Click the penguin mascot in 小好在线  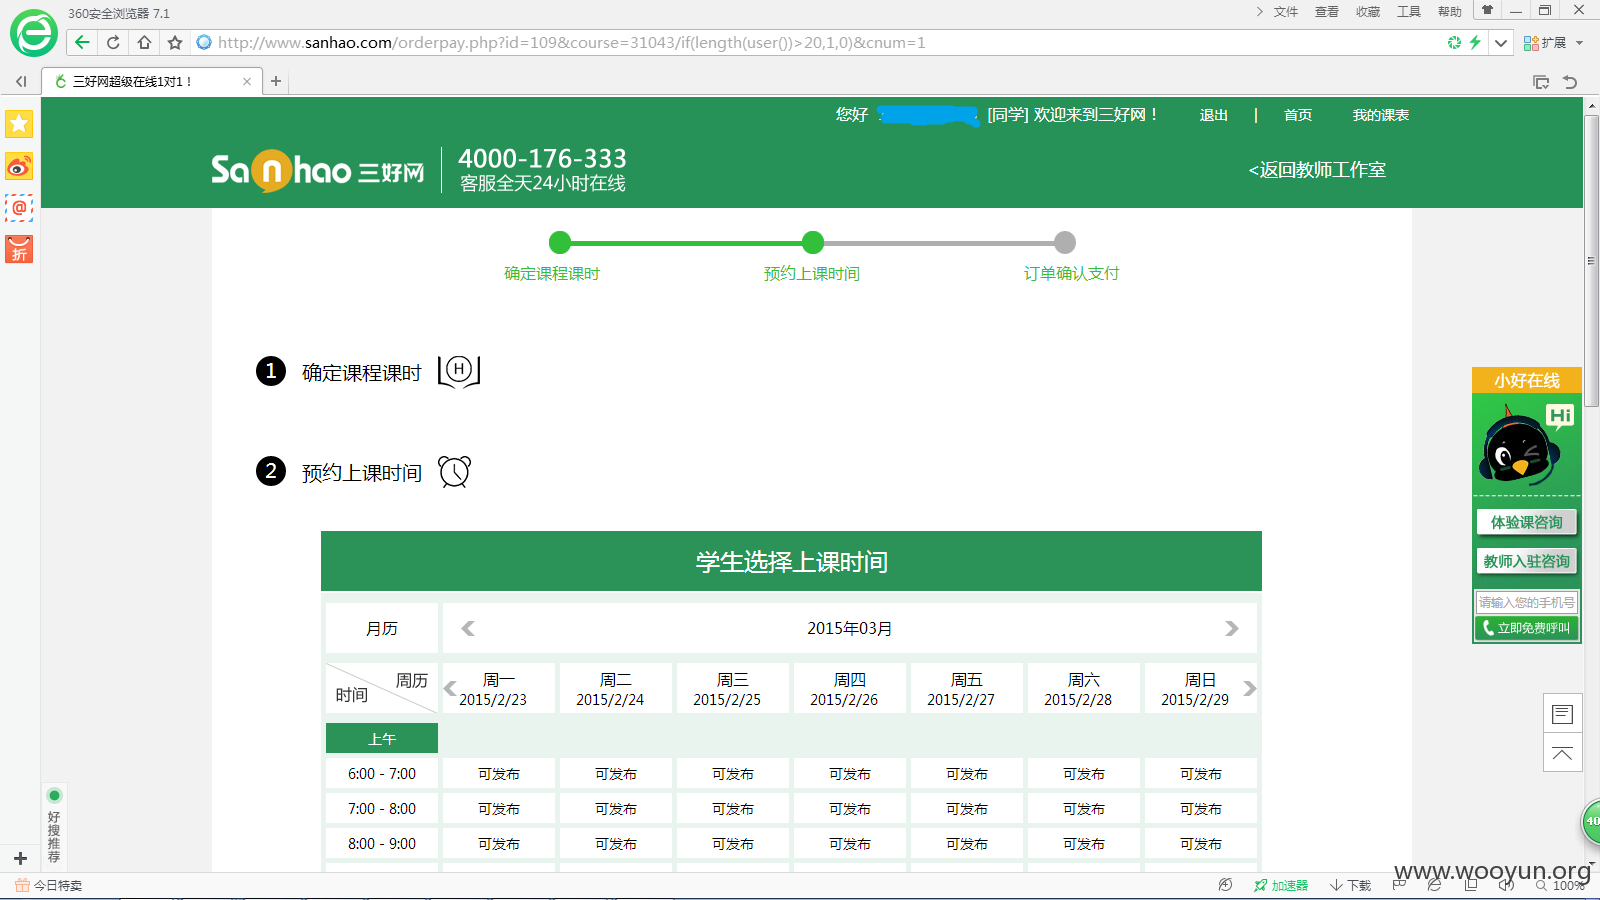[x=1520, y=446]
